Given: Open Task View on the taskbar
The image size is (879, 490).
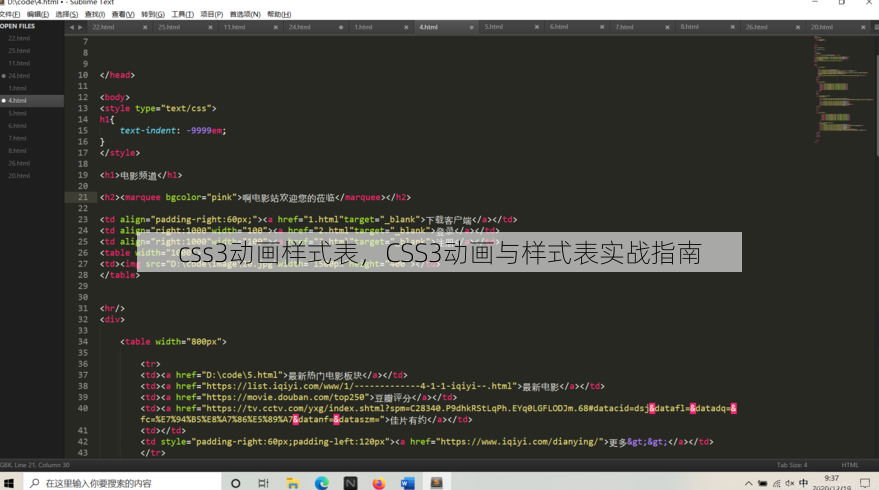Looking at the screenshot, I should (263, 483).
